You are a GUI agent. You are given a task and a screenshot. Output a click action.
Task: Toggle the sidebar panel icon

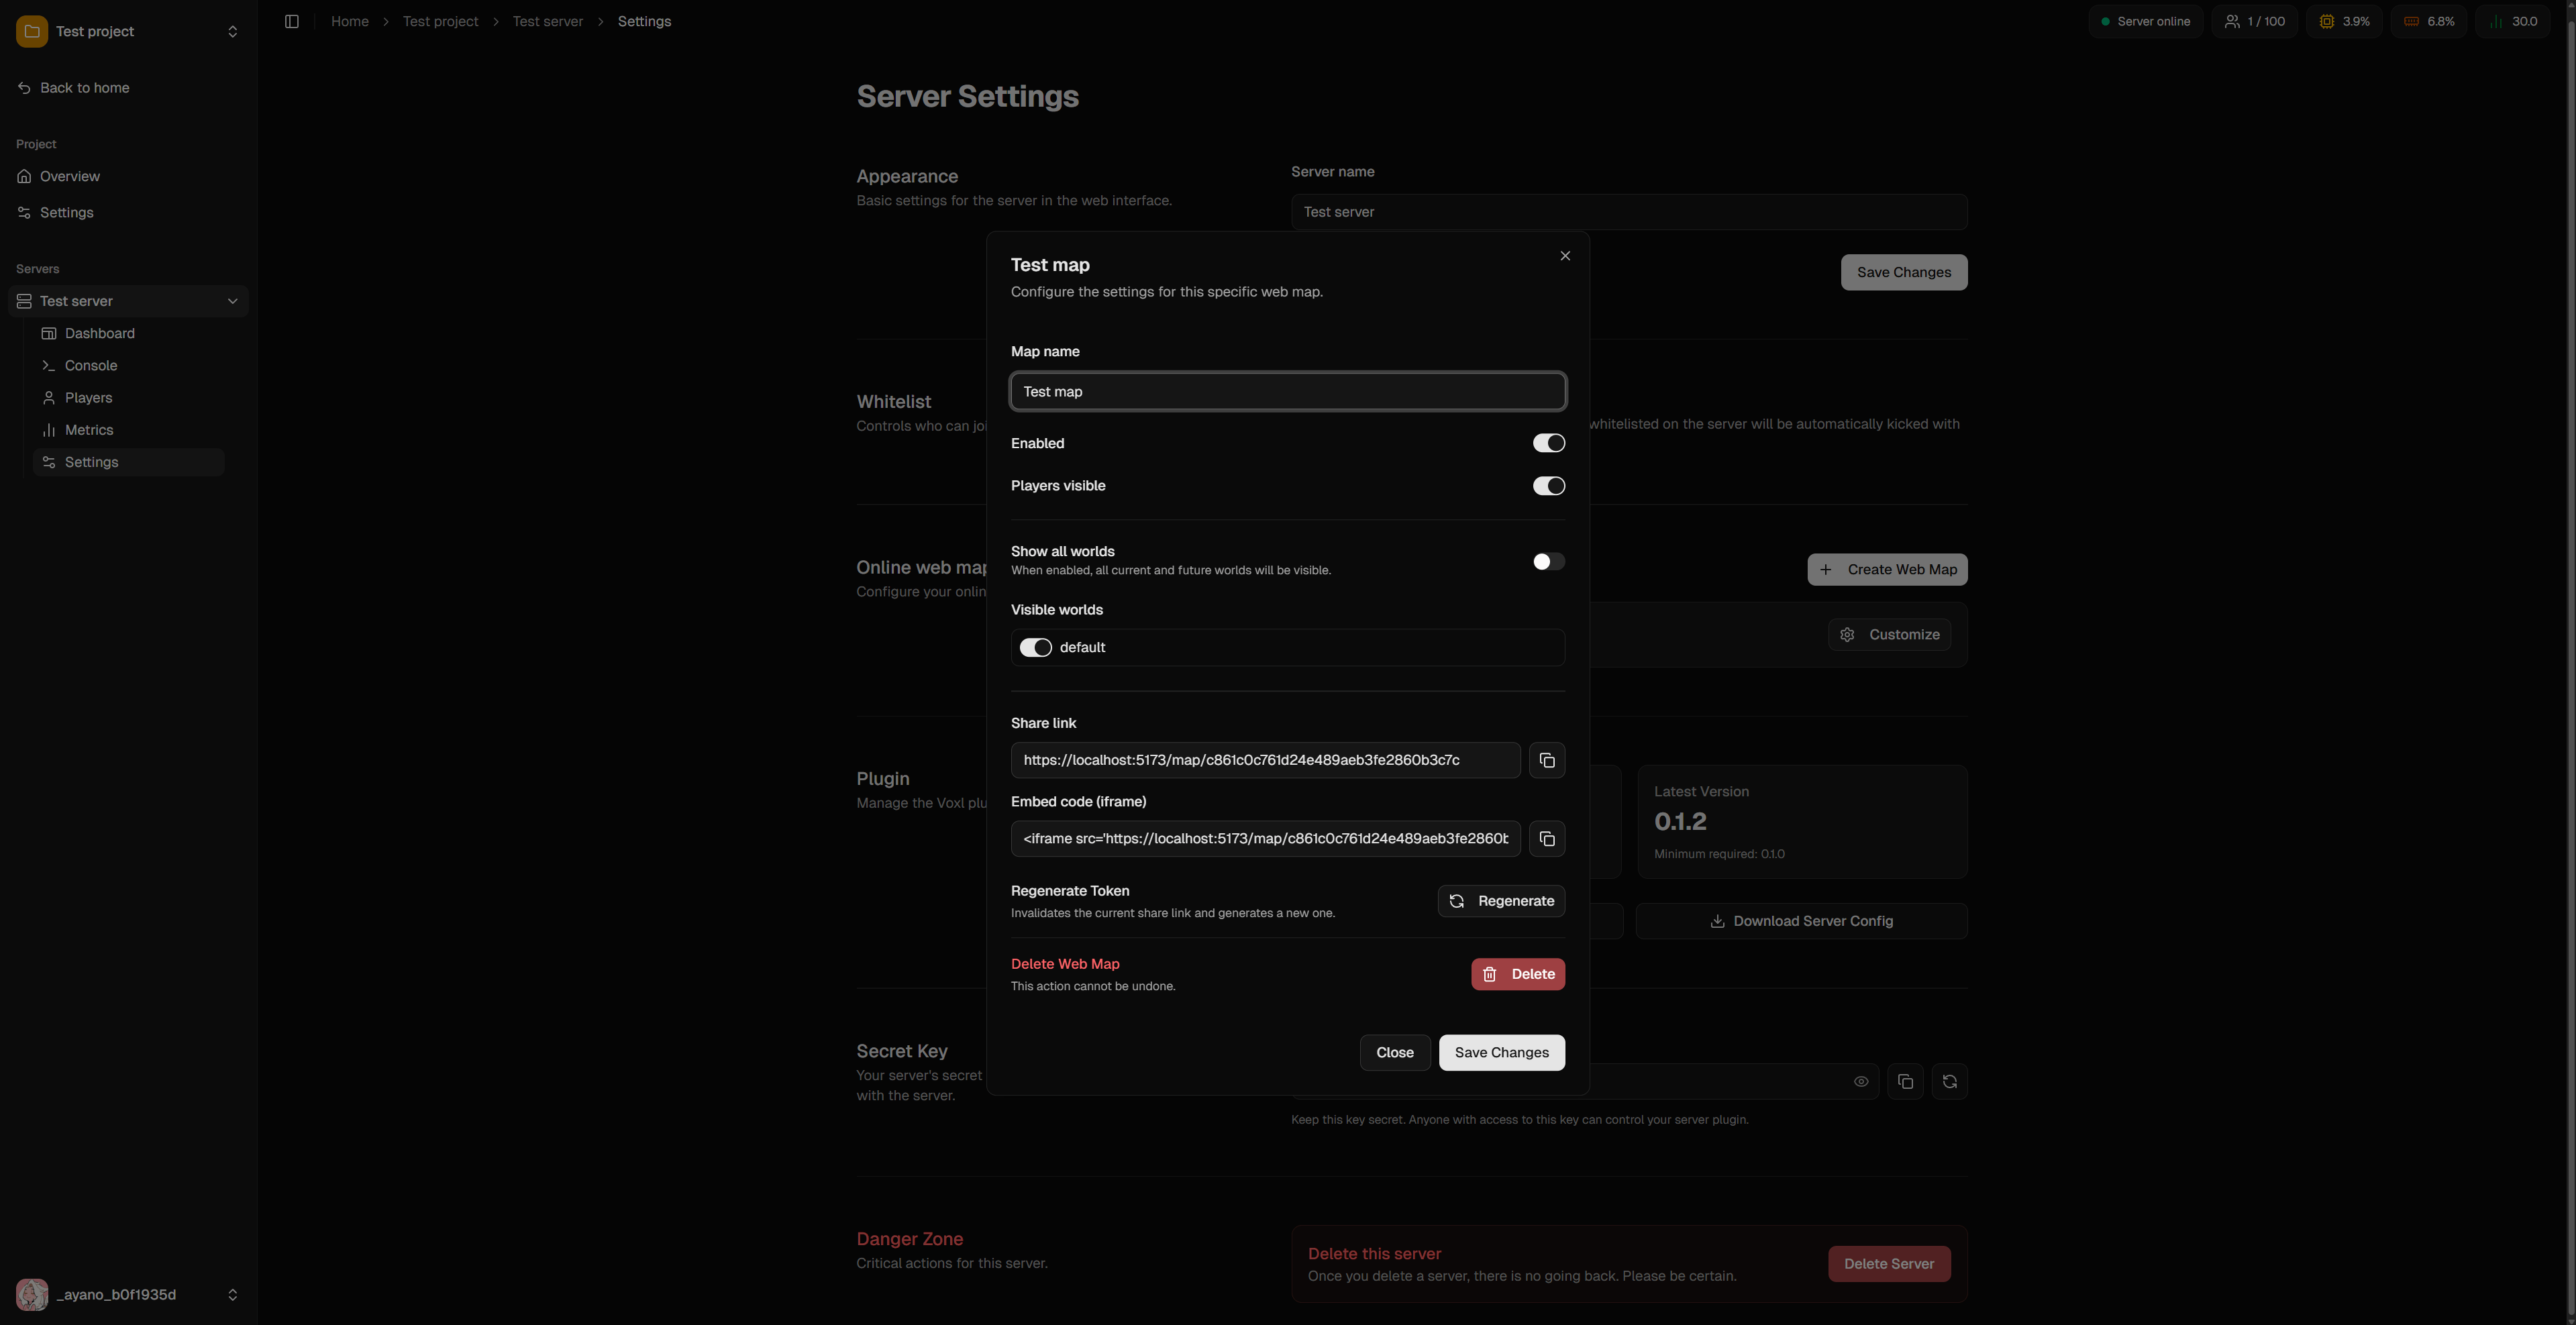(x=292, y=21)
